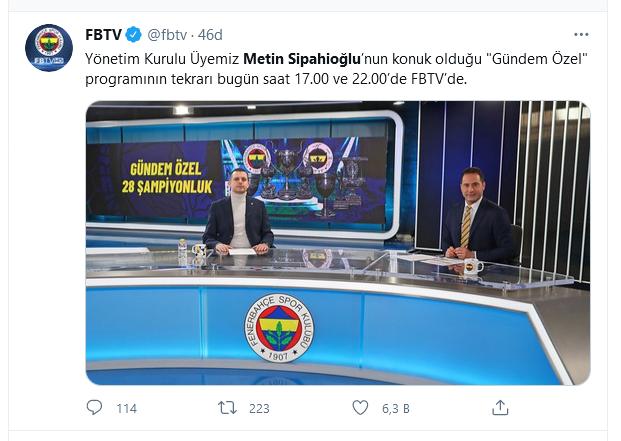
Task: Click the tweet text about program tekrarı
Action: [x=336, y=69]
